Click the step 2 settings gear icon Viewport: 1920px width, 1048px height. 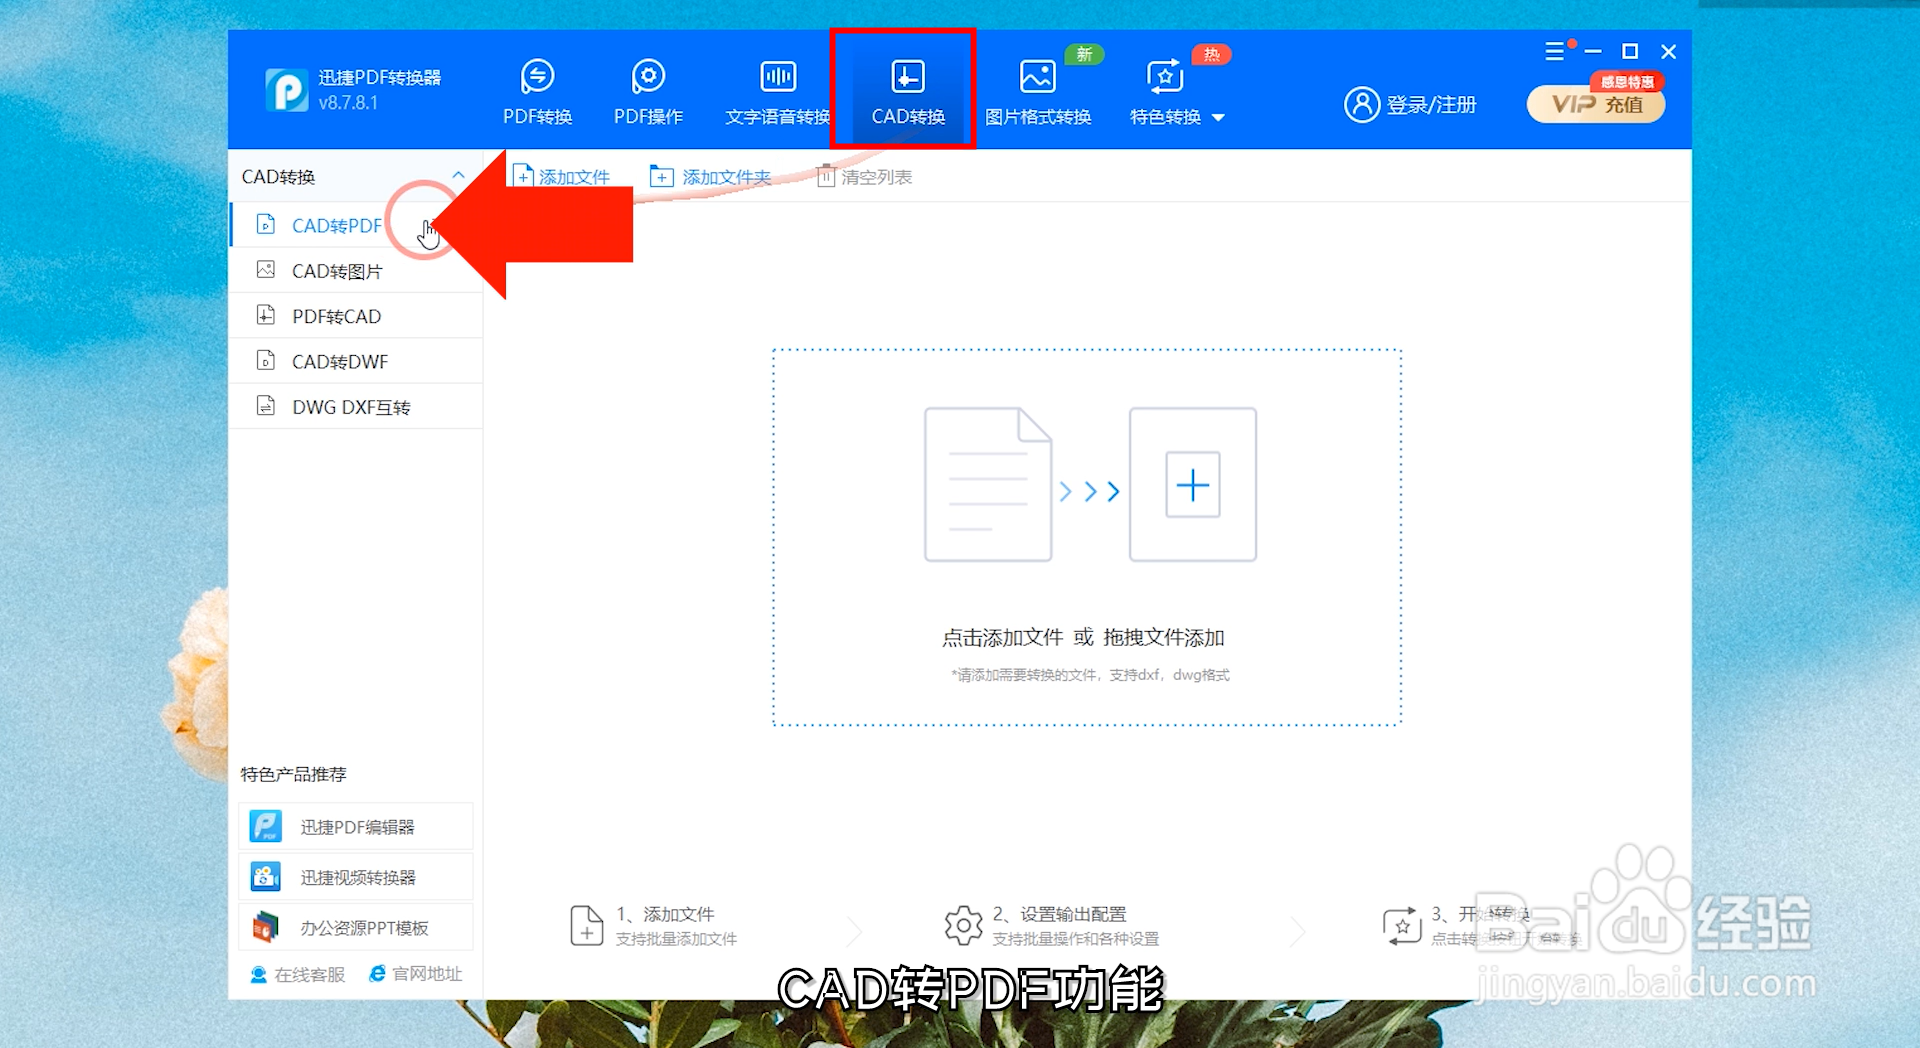[963, 926]
